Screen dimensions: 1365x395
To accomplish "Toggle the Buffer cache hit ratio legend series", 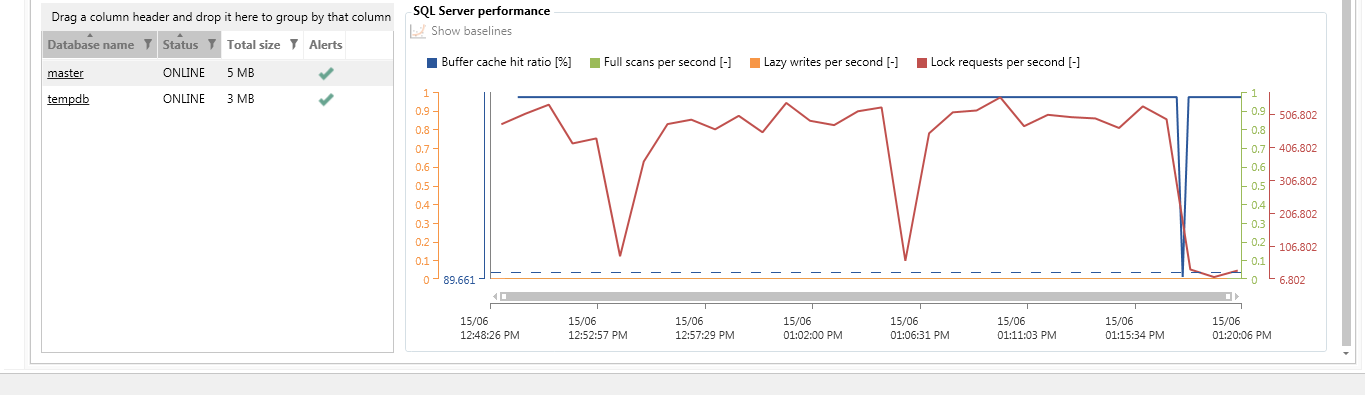I will click(499, 62).
